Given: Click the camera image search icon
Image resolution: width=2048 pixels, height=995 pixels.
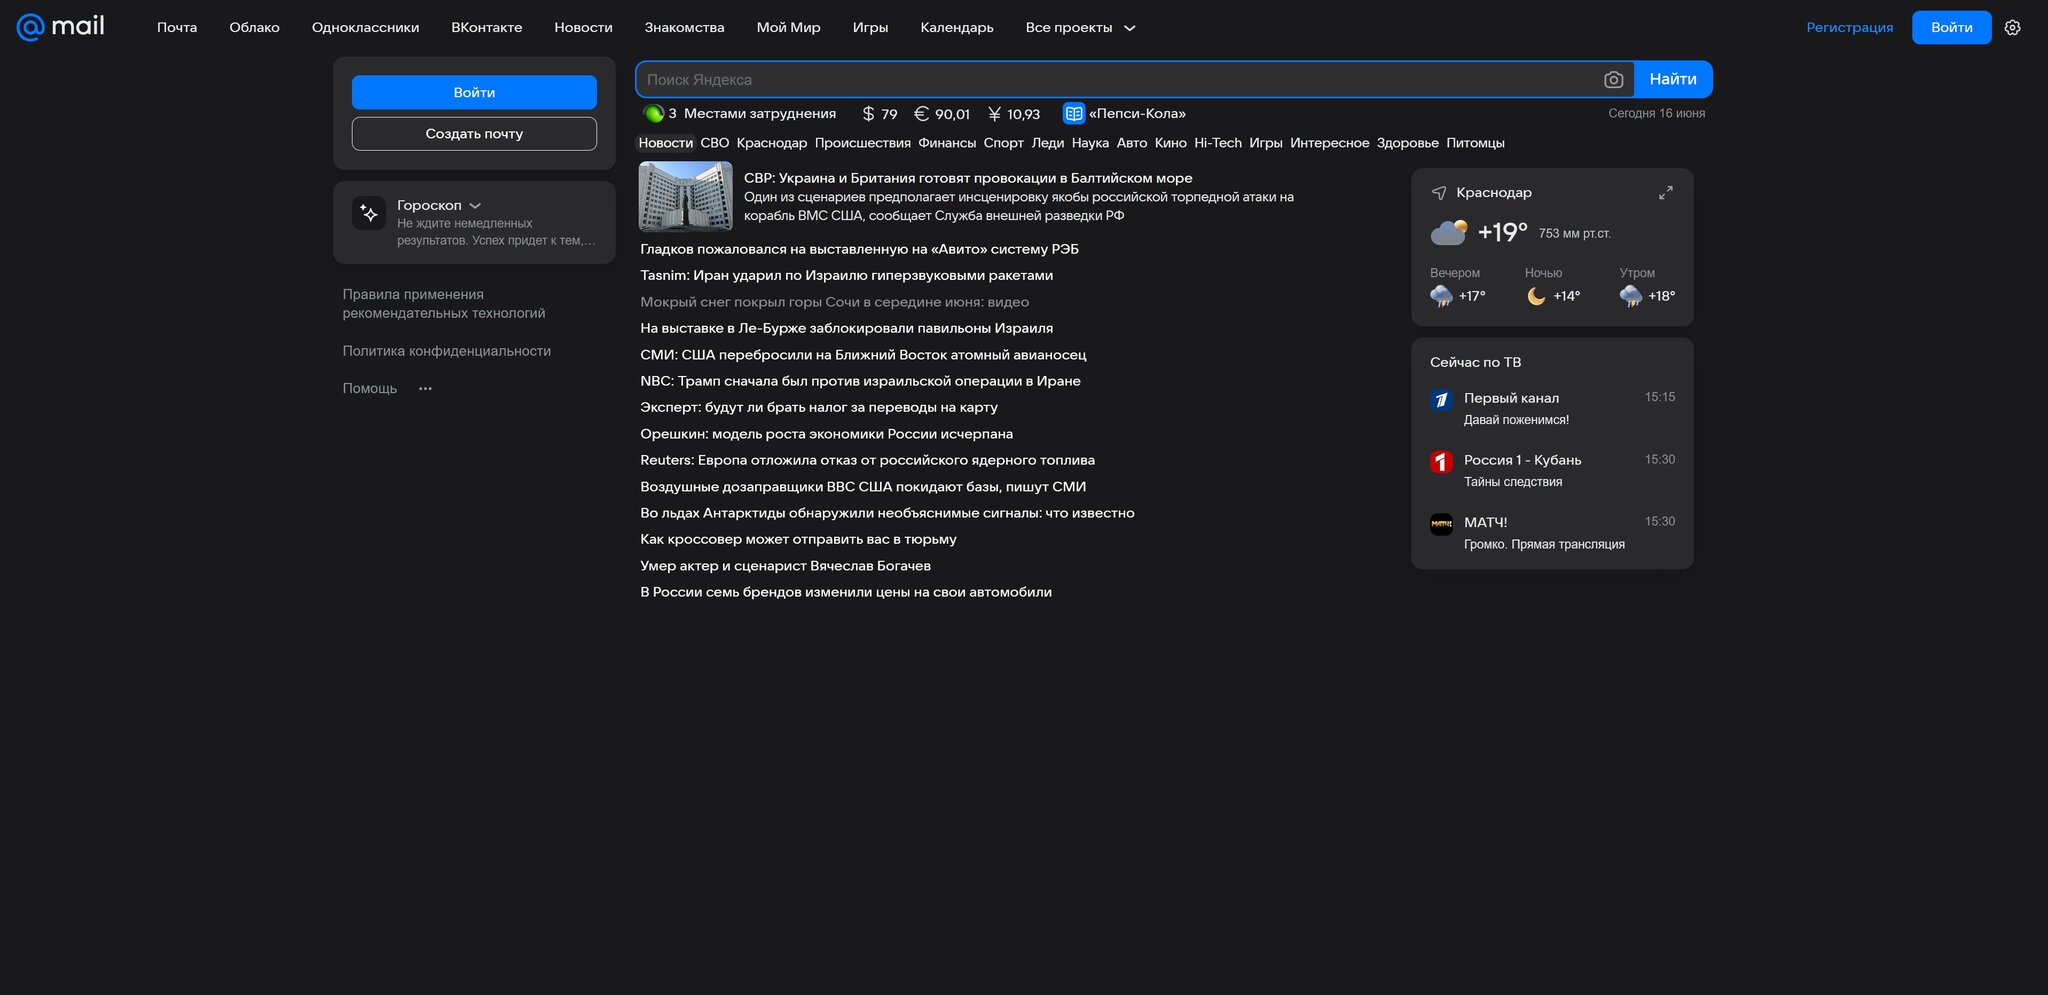Looking at the screenshot, I should point(1613,80).
